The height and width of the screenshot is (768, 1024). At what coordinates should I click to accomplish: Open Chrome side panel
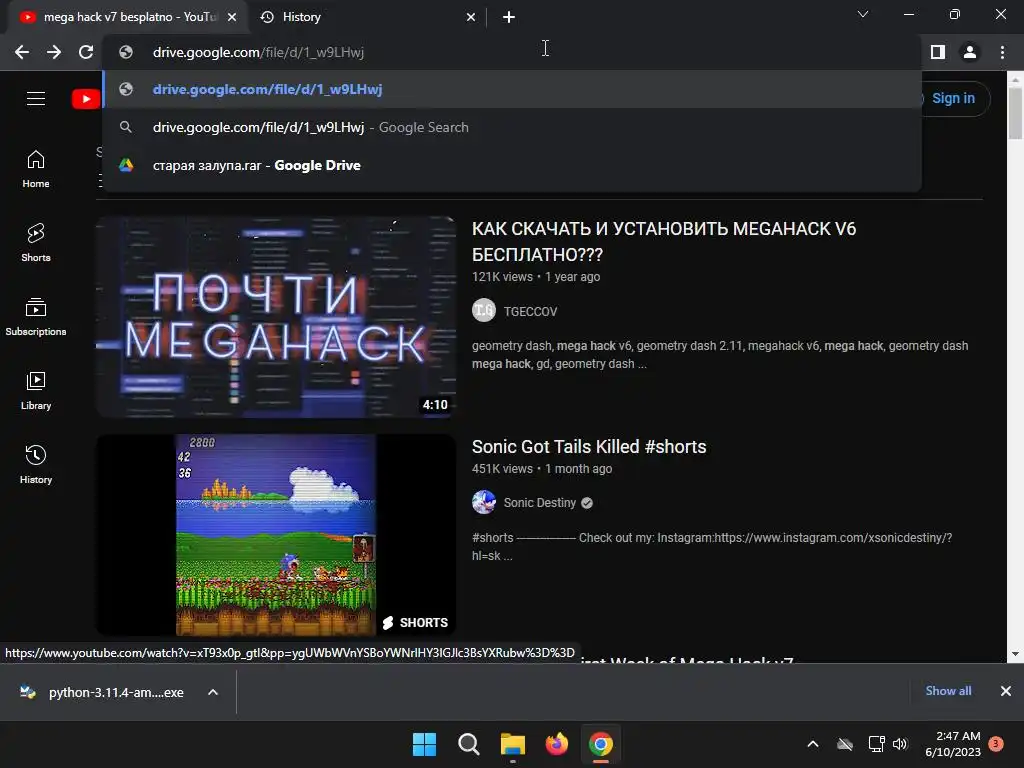(x=938, y=52)
